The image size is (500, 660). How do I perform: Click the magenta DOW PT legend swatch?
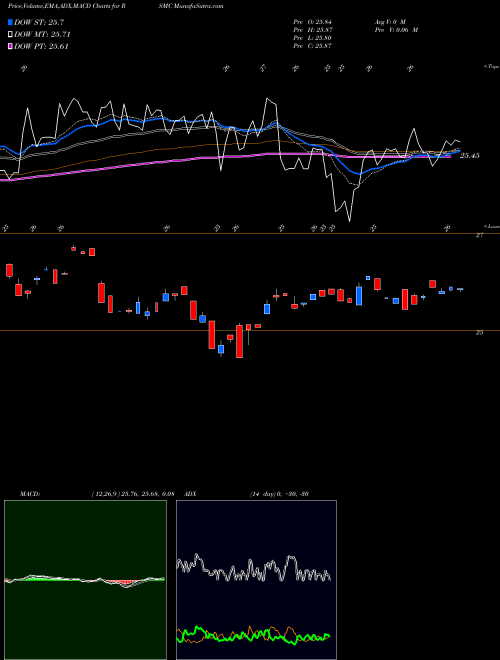click(x=11, y=46)
